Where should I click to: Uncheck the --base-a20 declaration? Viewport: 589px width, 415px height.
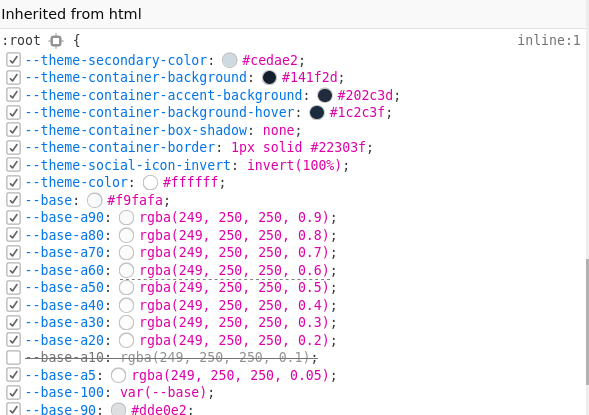pos(14,340)
